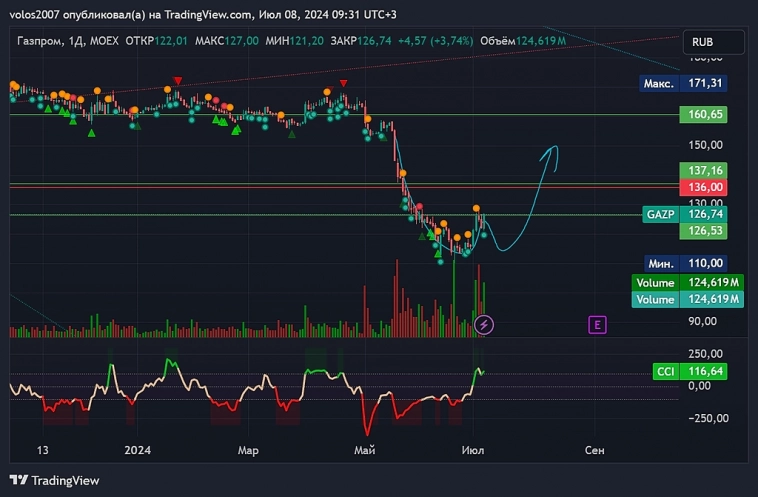758x497 pixels.
Task: Click the TradingView logo in the footer
Action: coord(56,480)
